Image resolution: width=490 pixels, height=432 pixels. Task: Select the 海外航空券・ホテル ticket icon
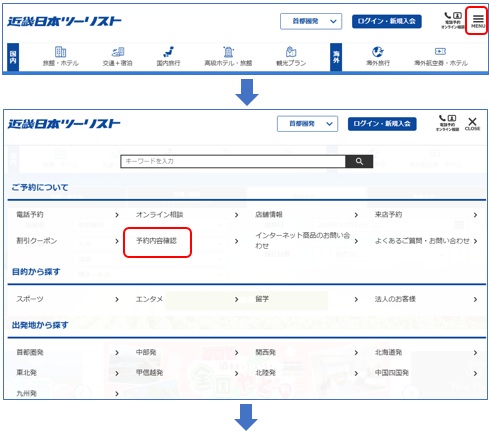(440, 51)
